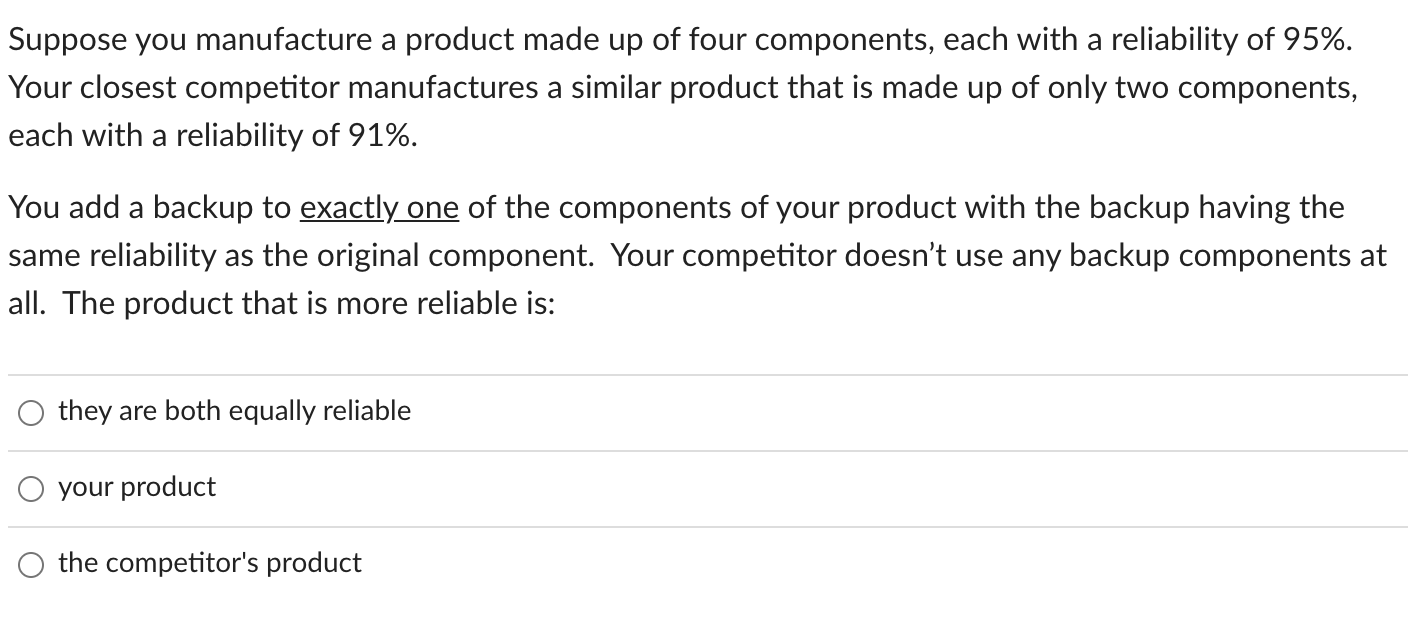Click the "they are both equally reliable" label text
The image size is (1408, 618).
click(x=234, y=411)
